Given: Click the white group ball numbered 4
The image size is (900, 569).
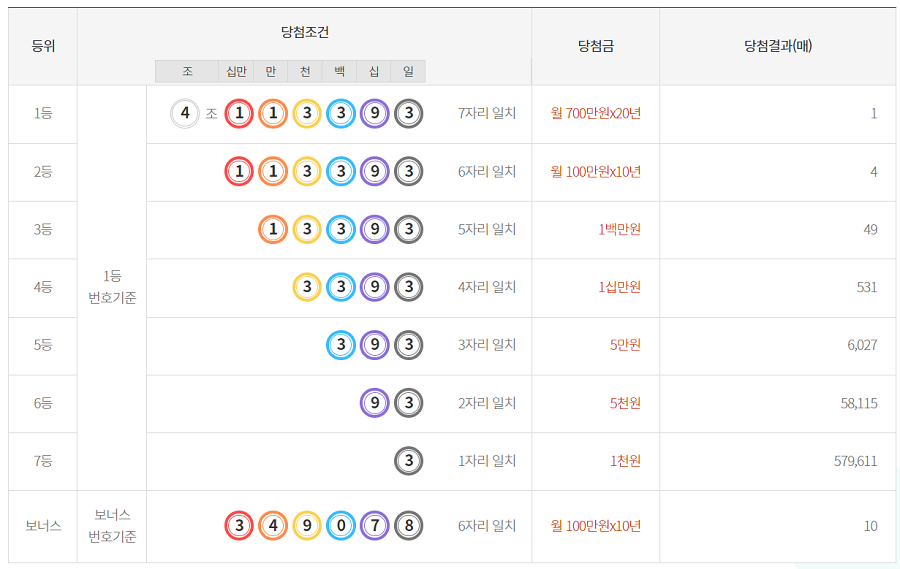Looking at the screenshot, I should pos(185,114).
